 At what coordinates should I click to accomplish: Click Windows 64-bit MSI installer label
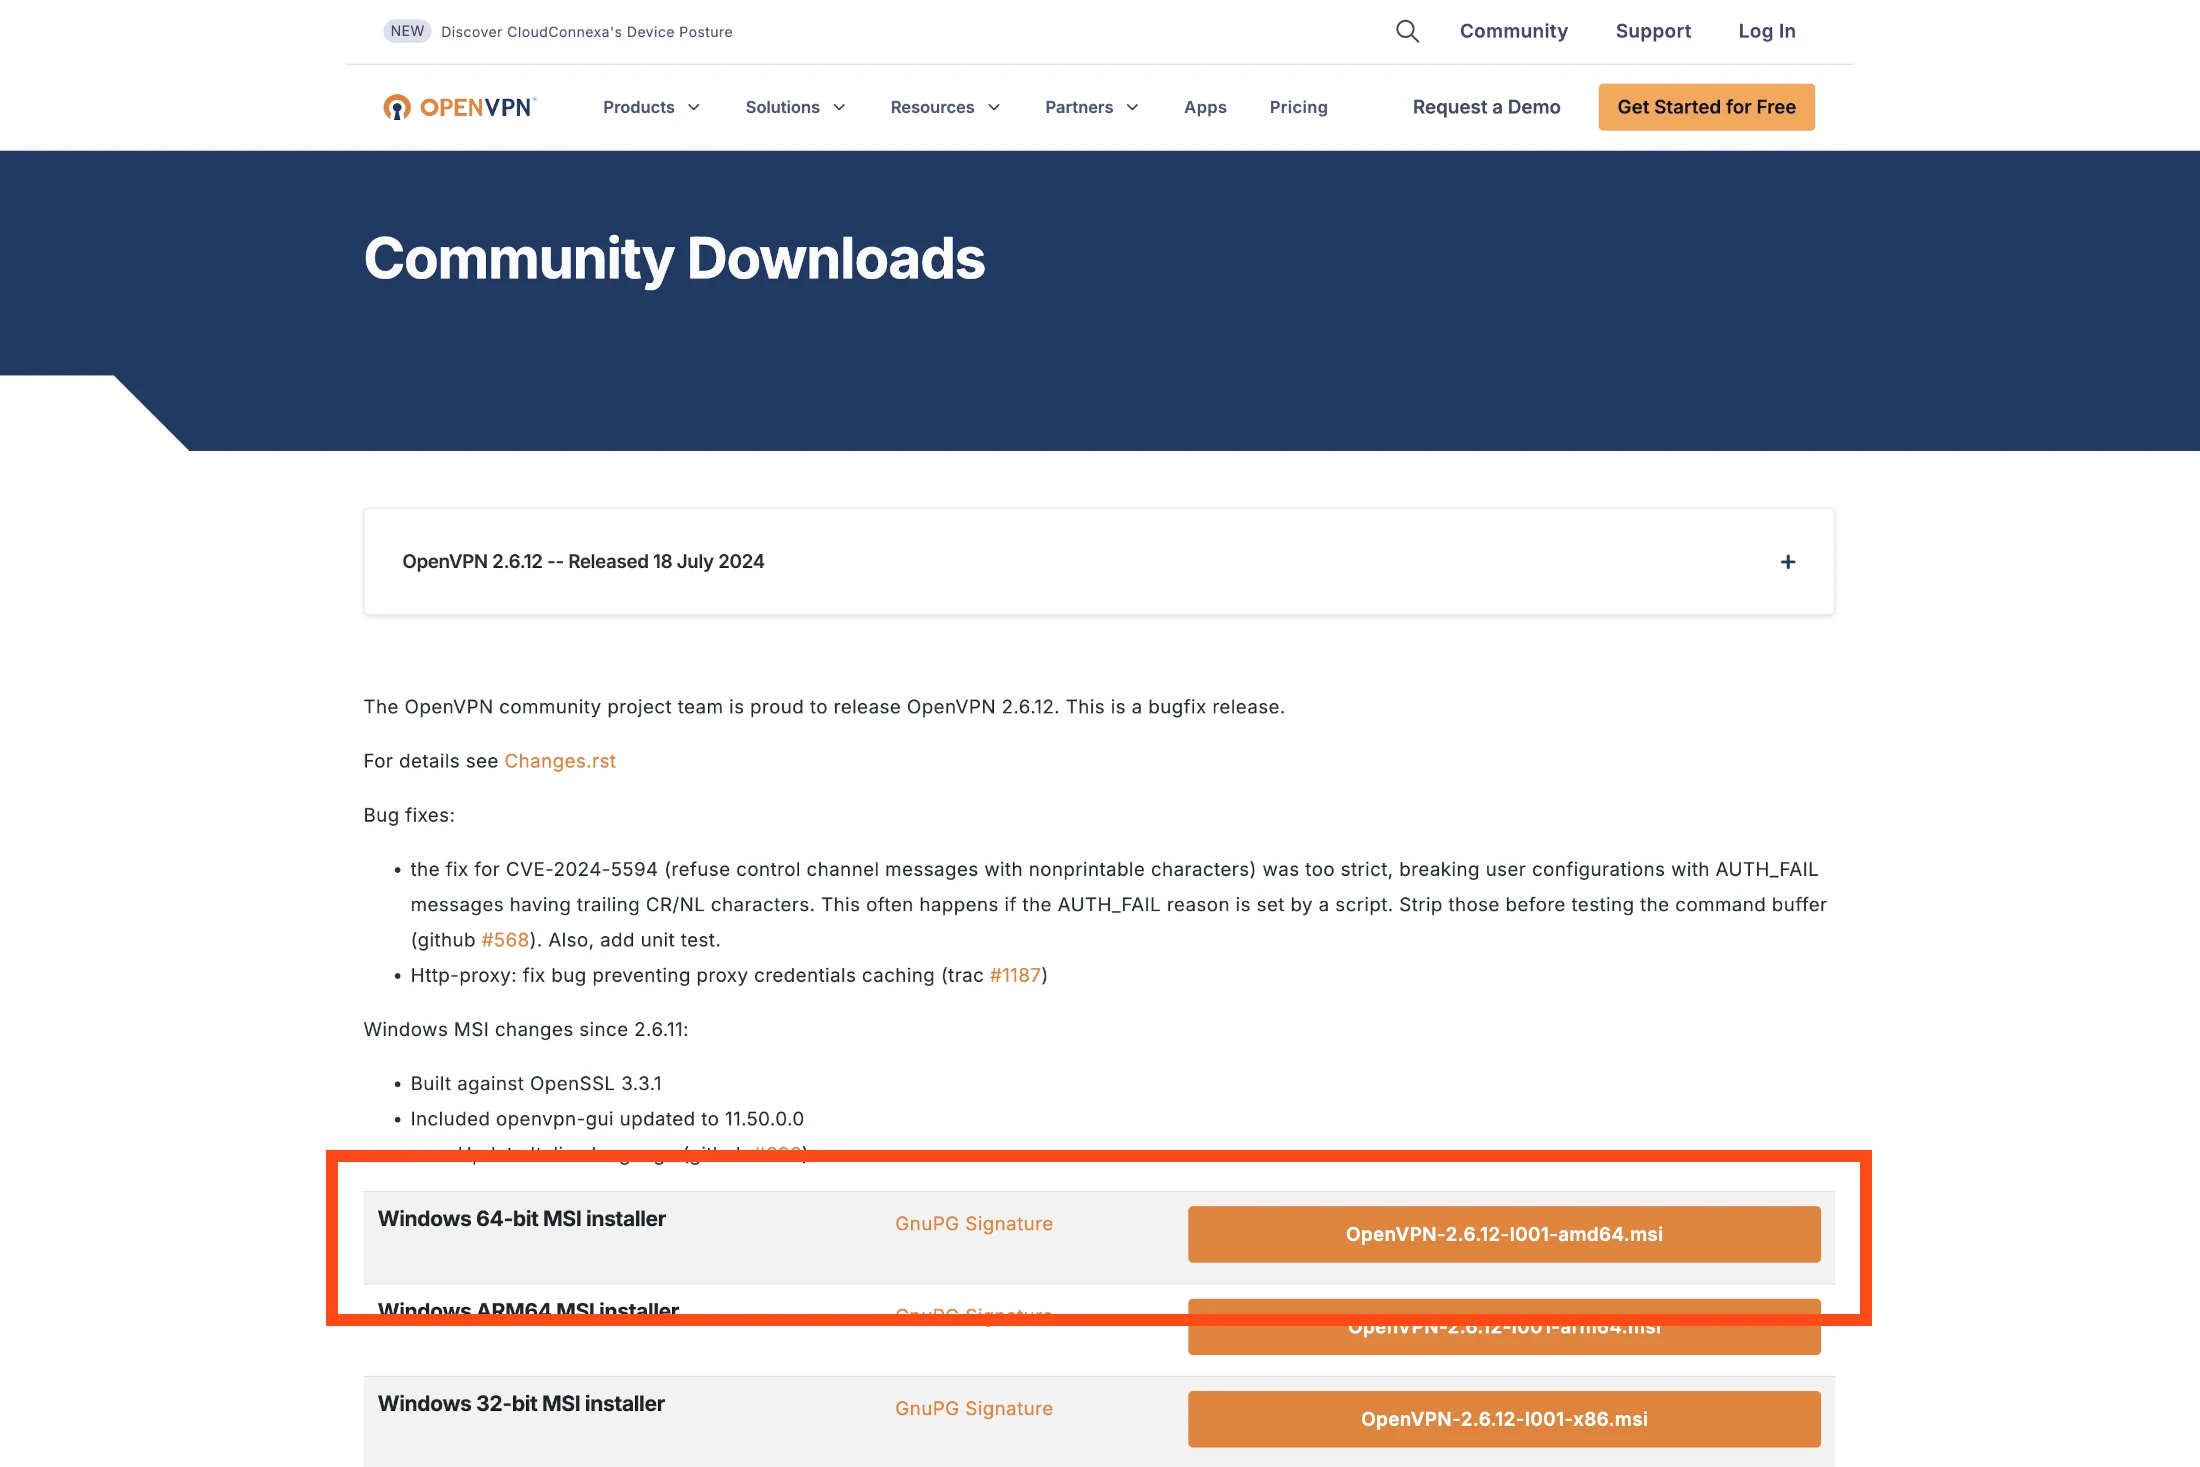521,1219
